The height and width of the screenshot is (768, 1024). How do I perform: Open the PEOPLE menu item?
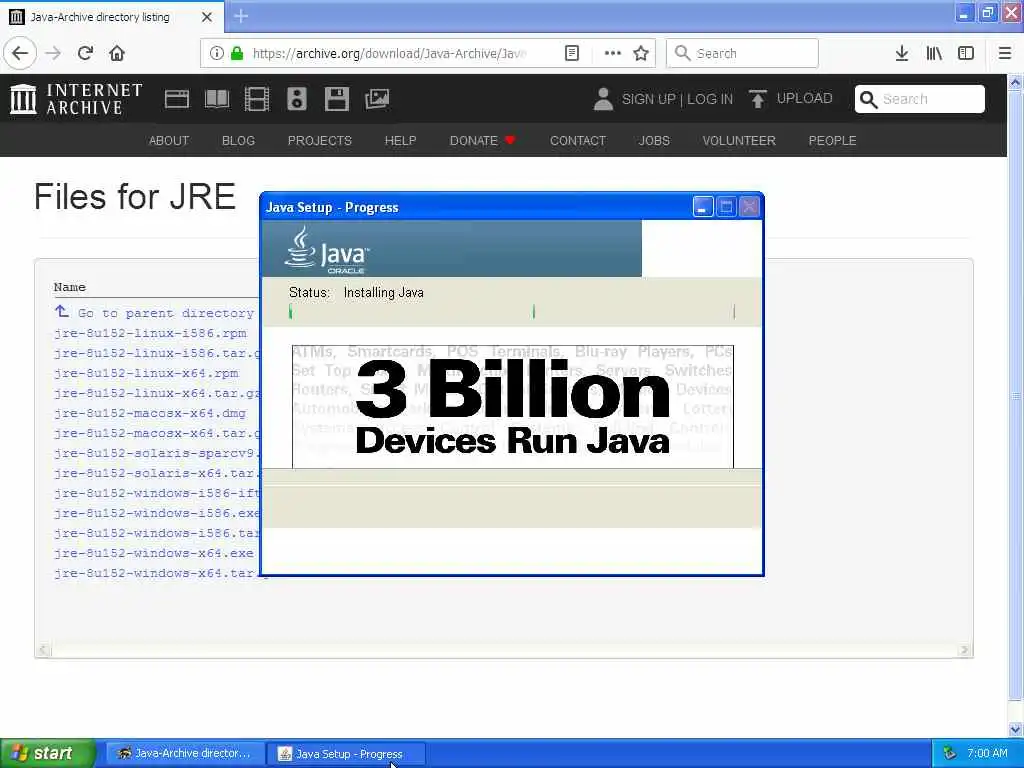pos(832,140)
